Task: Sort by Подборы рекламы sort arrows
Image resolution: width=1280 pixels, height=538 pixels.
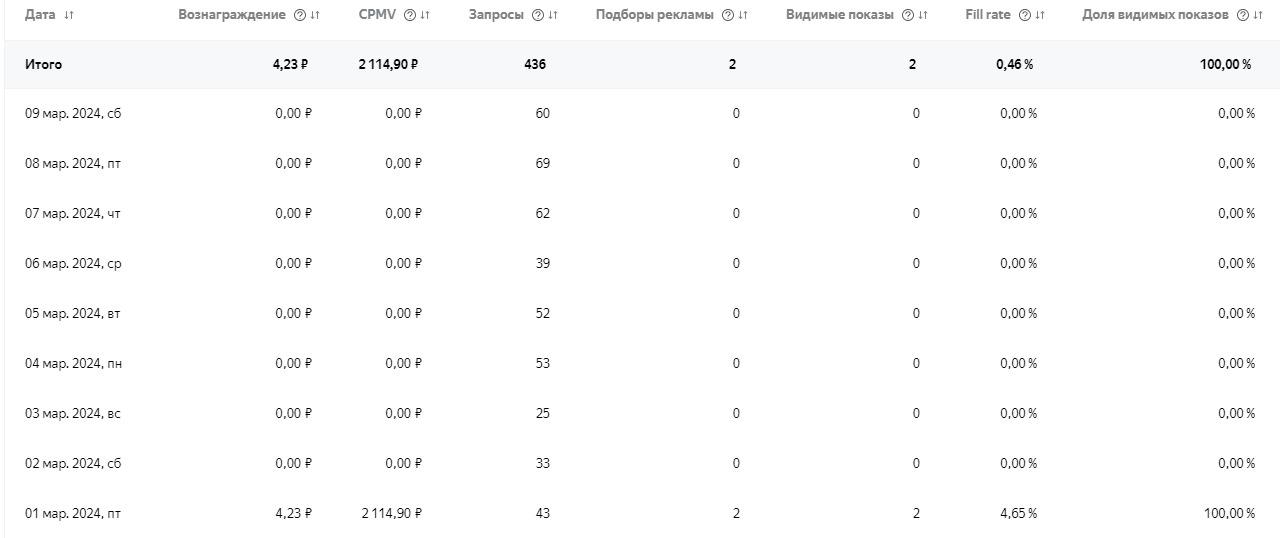Action: [x=743, y=15]
